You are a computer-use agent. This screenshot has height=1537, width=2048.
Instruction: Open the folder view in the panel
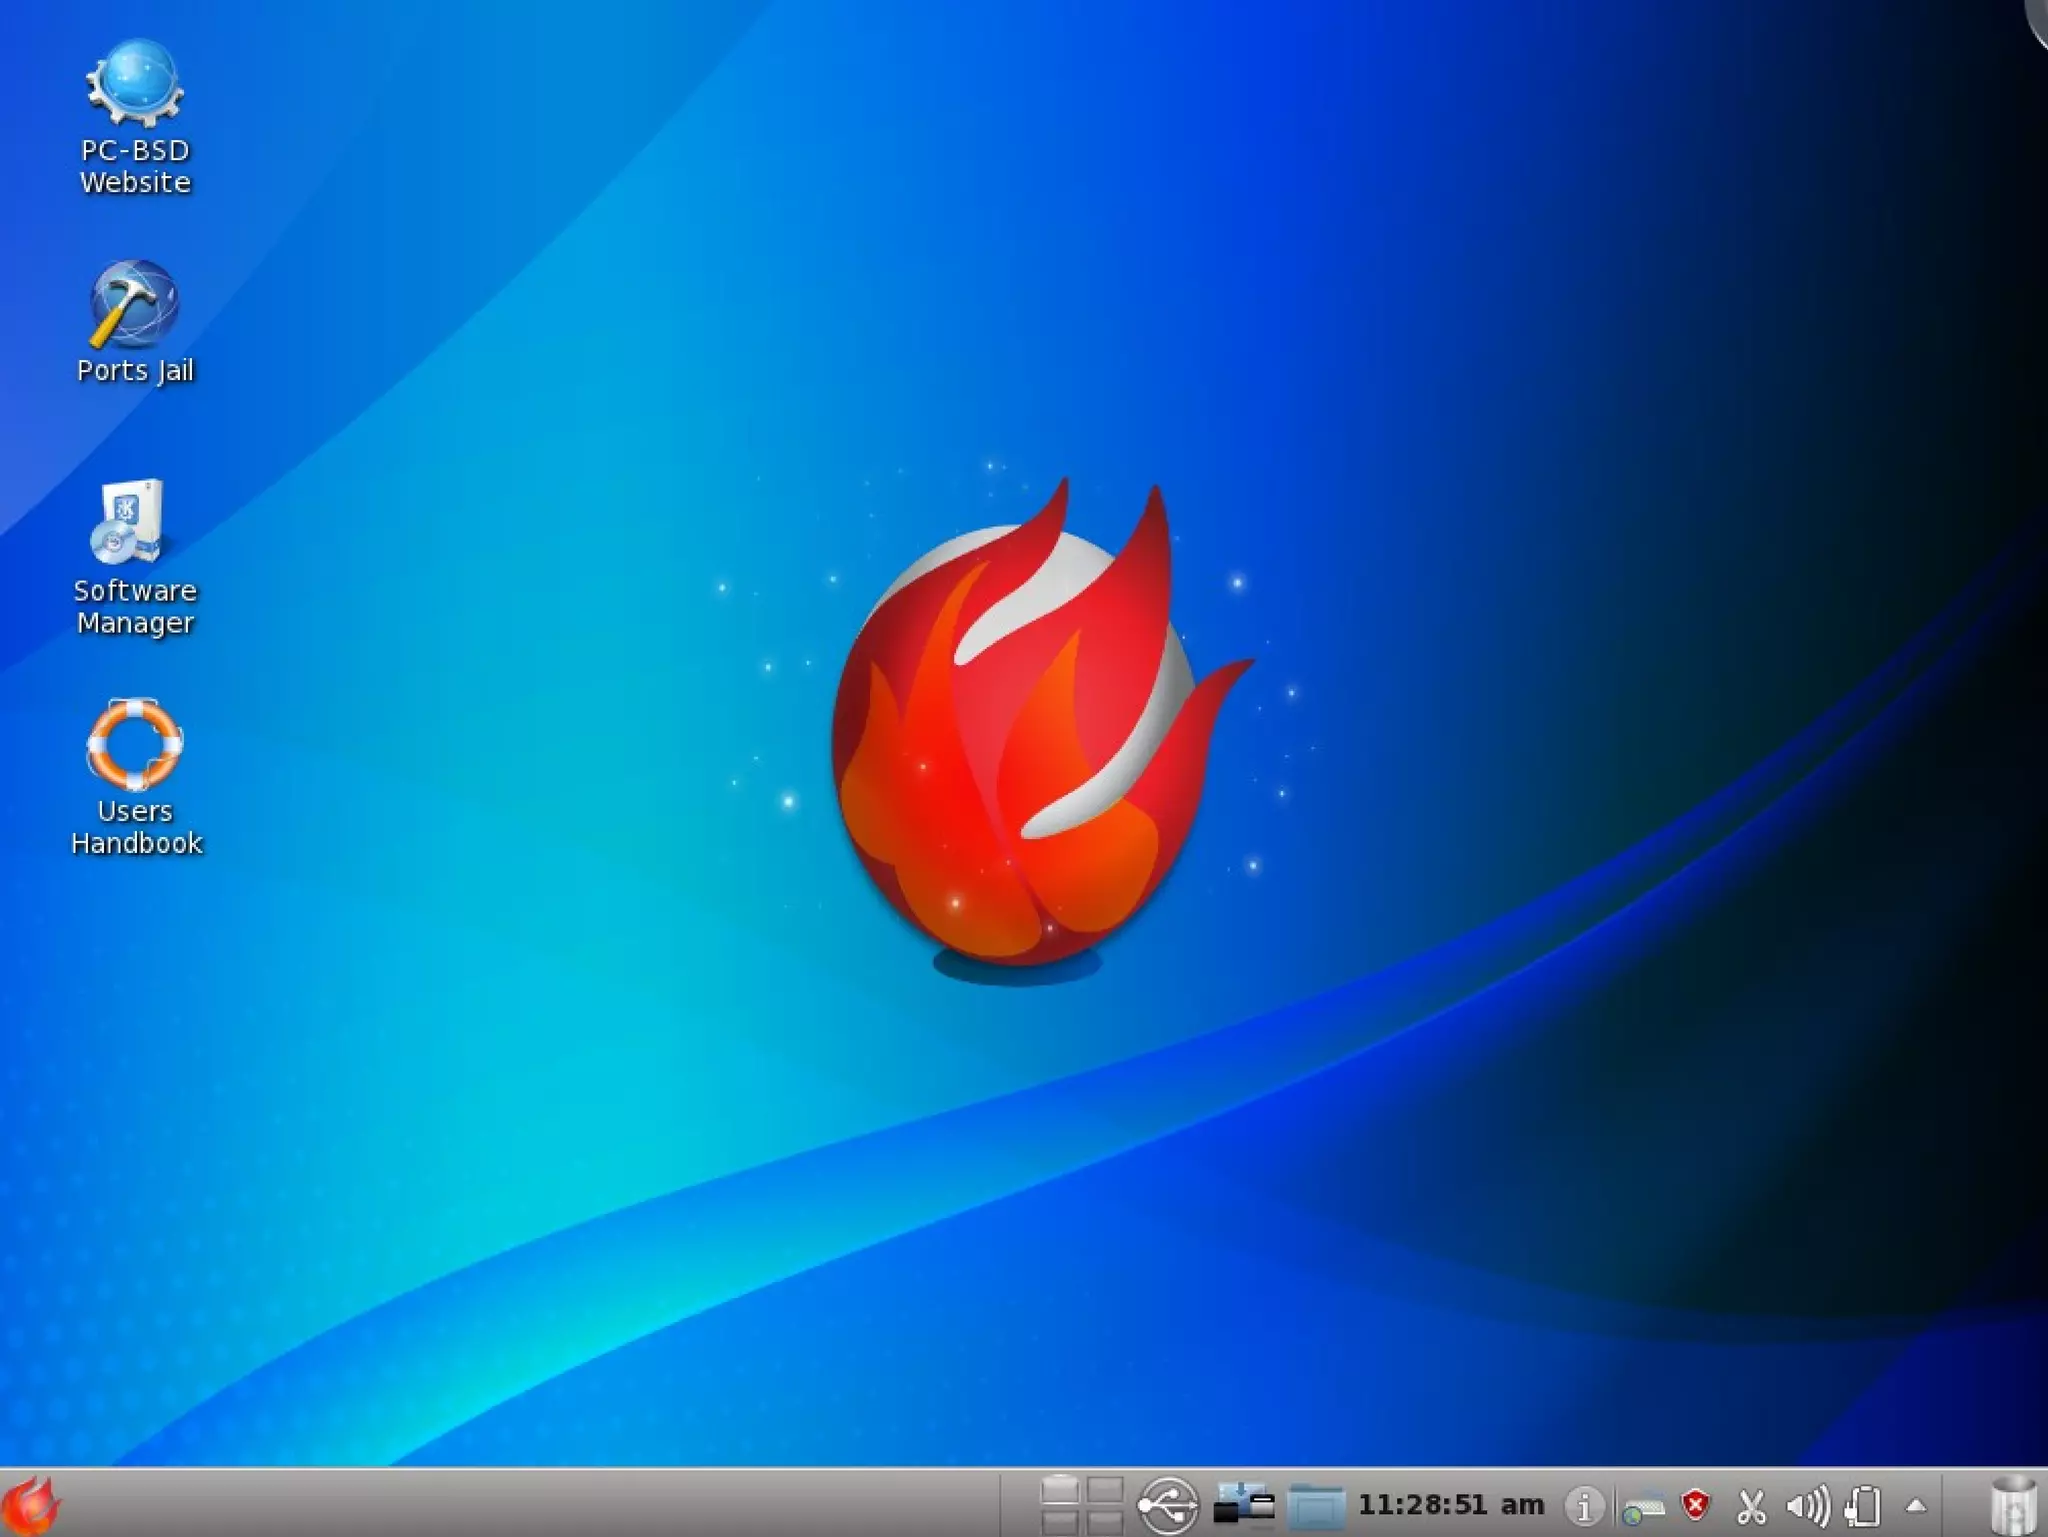(x=1315, y=1505)
